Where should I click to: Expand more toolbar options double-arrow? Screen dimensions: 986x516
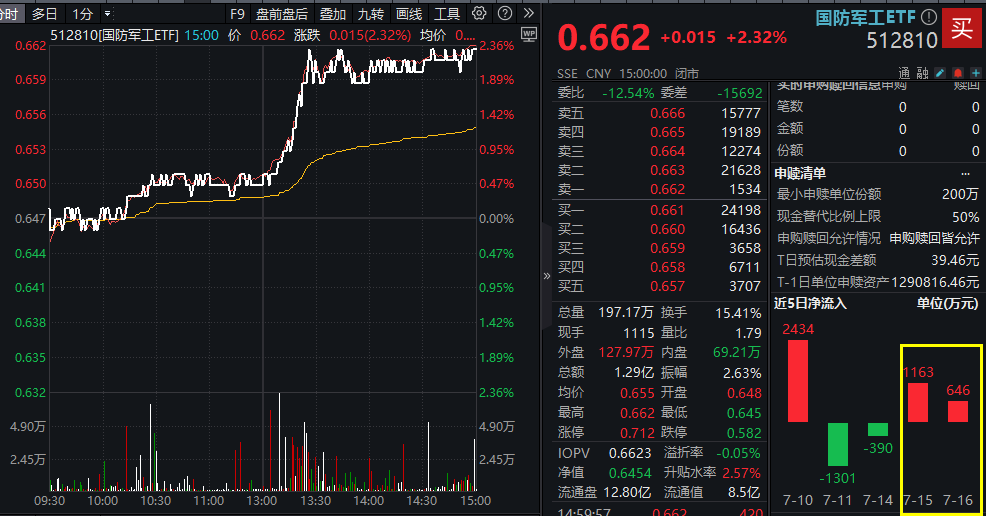tap(527, 14)
